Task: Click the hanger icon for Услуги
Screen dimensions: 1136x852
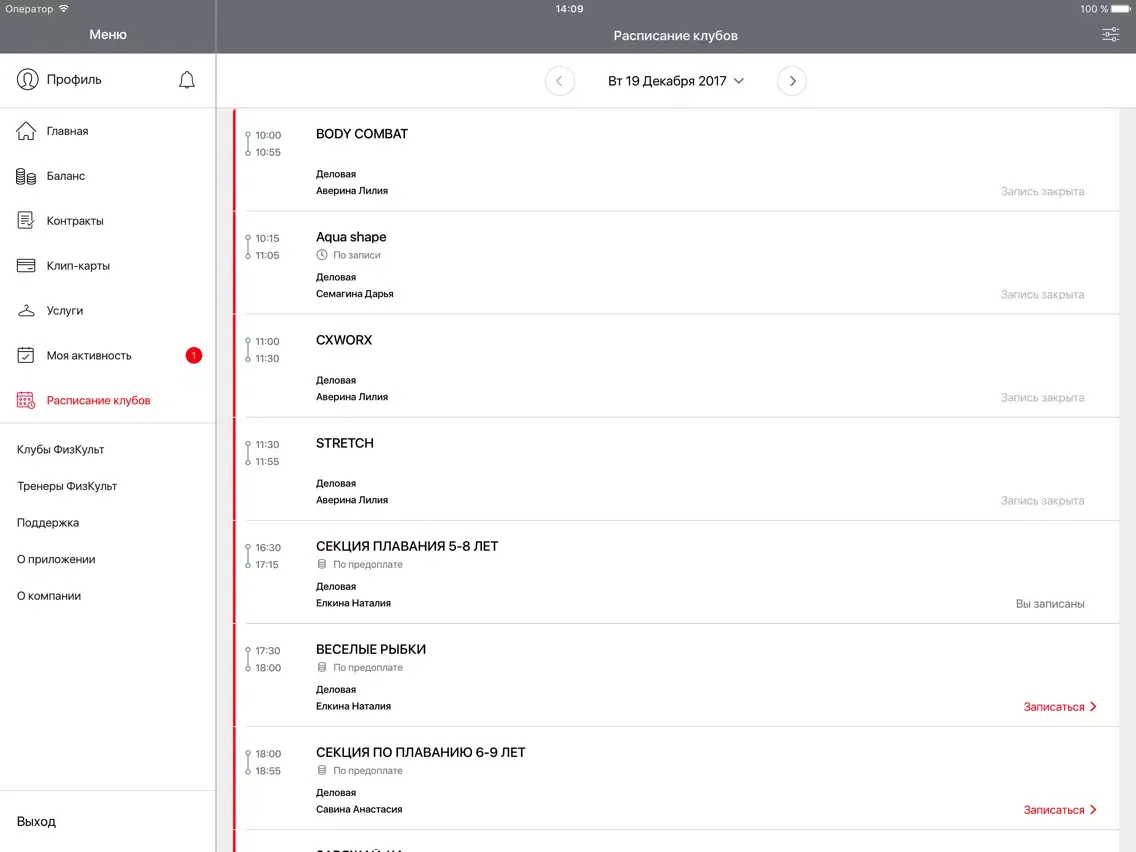Action: pyautogui.click(x=26, y=311)
